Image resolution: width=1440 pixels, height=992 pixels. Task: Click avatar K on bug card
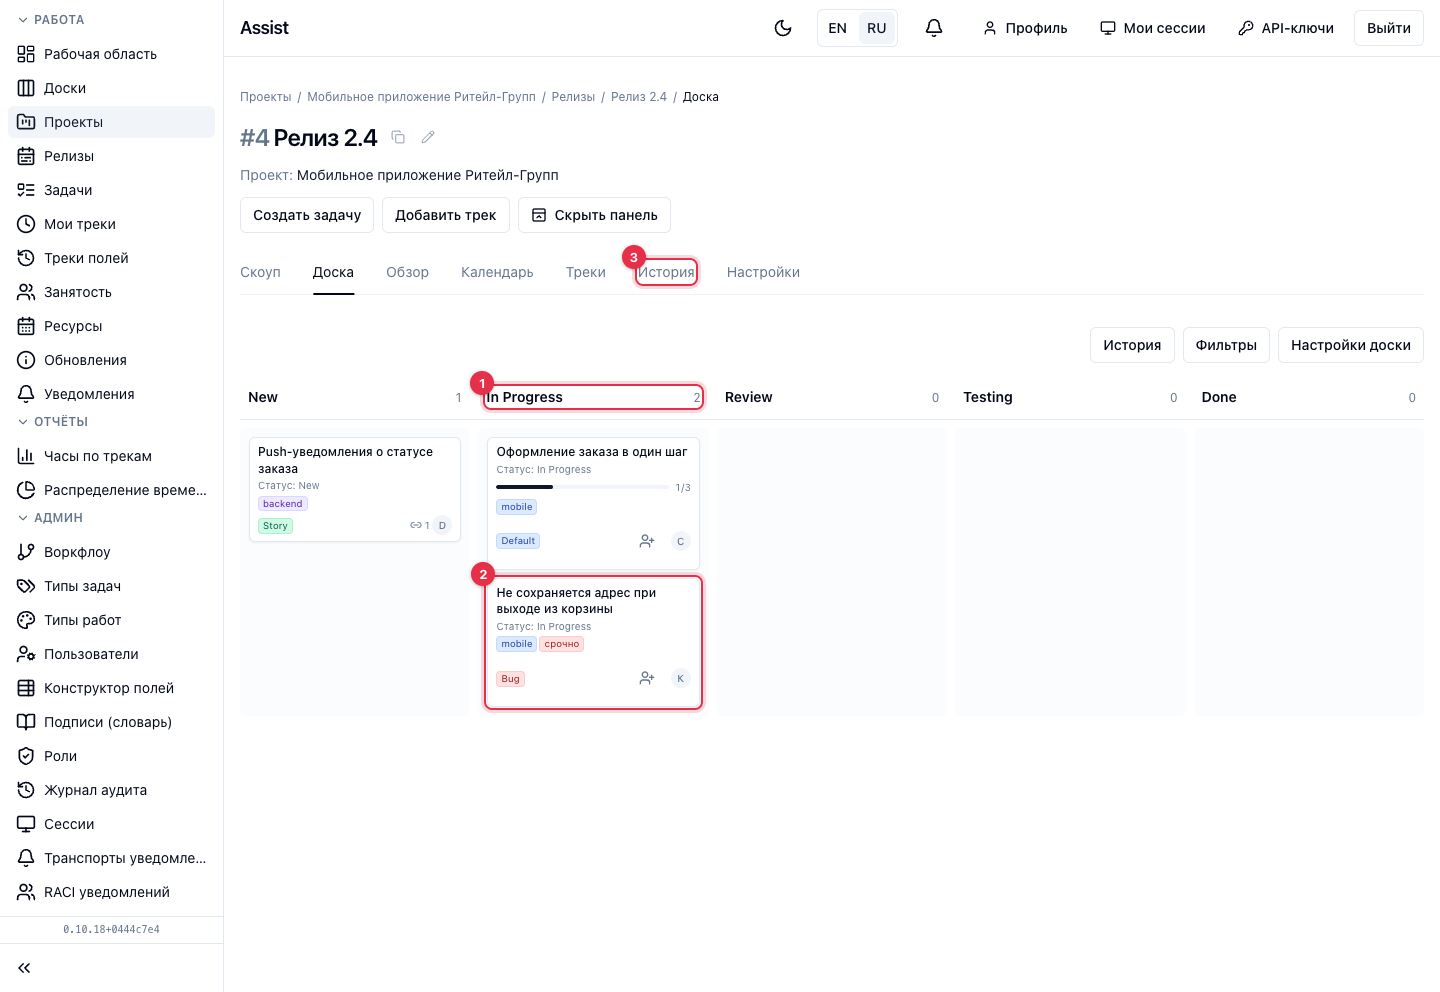coord(681,678)
